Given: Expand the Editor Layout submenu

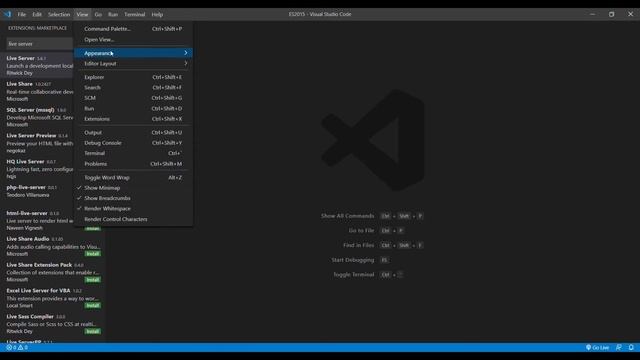Looking at the screenshot, I should pyautogui.click(x=133, y=64).
